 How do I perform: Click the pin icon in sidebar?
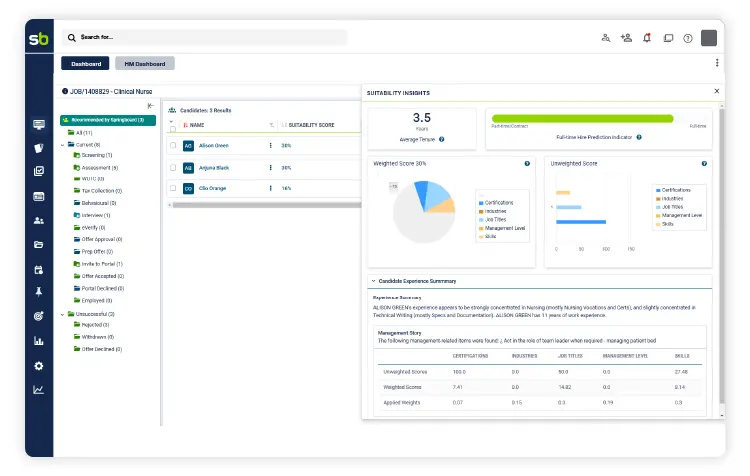click(x=39, y=292)
